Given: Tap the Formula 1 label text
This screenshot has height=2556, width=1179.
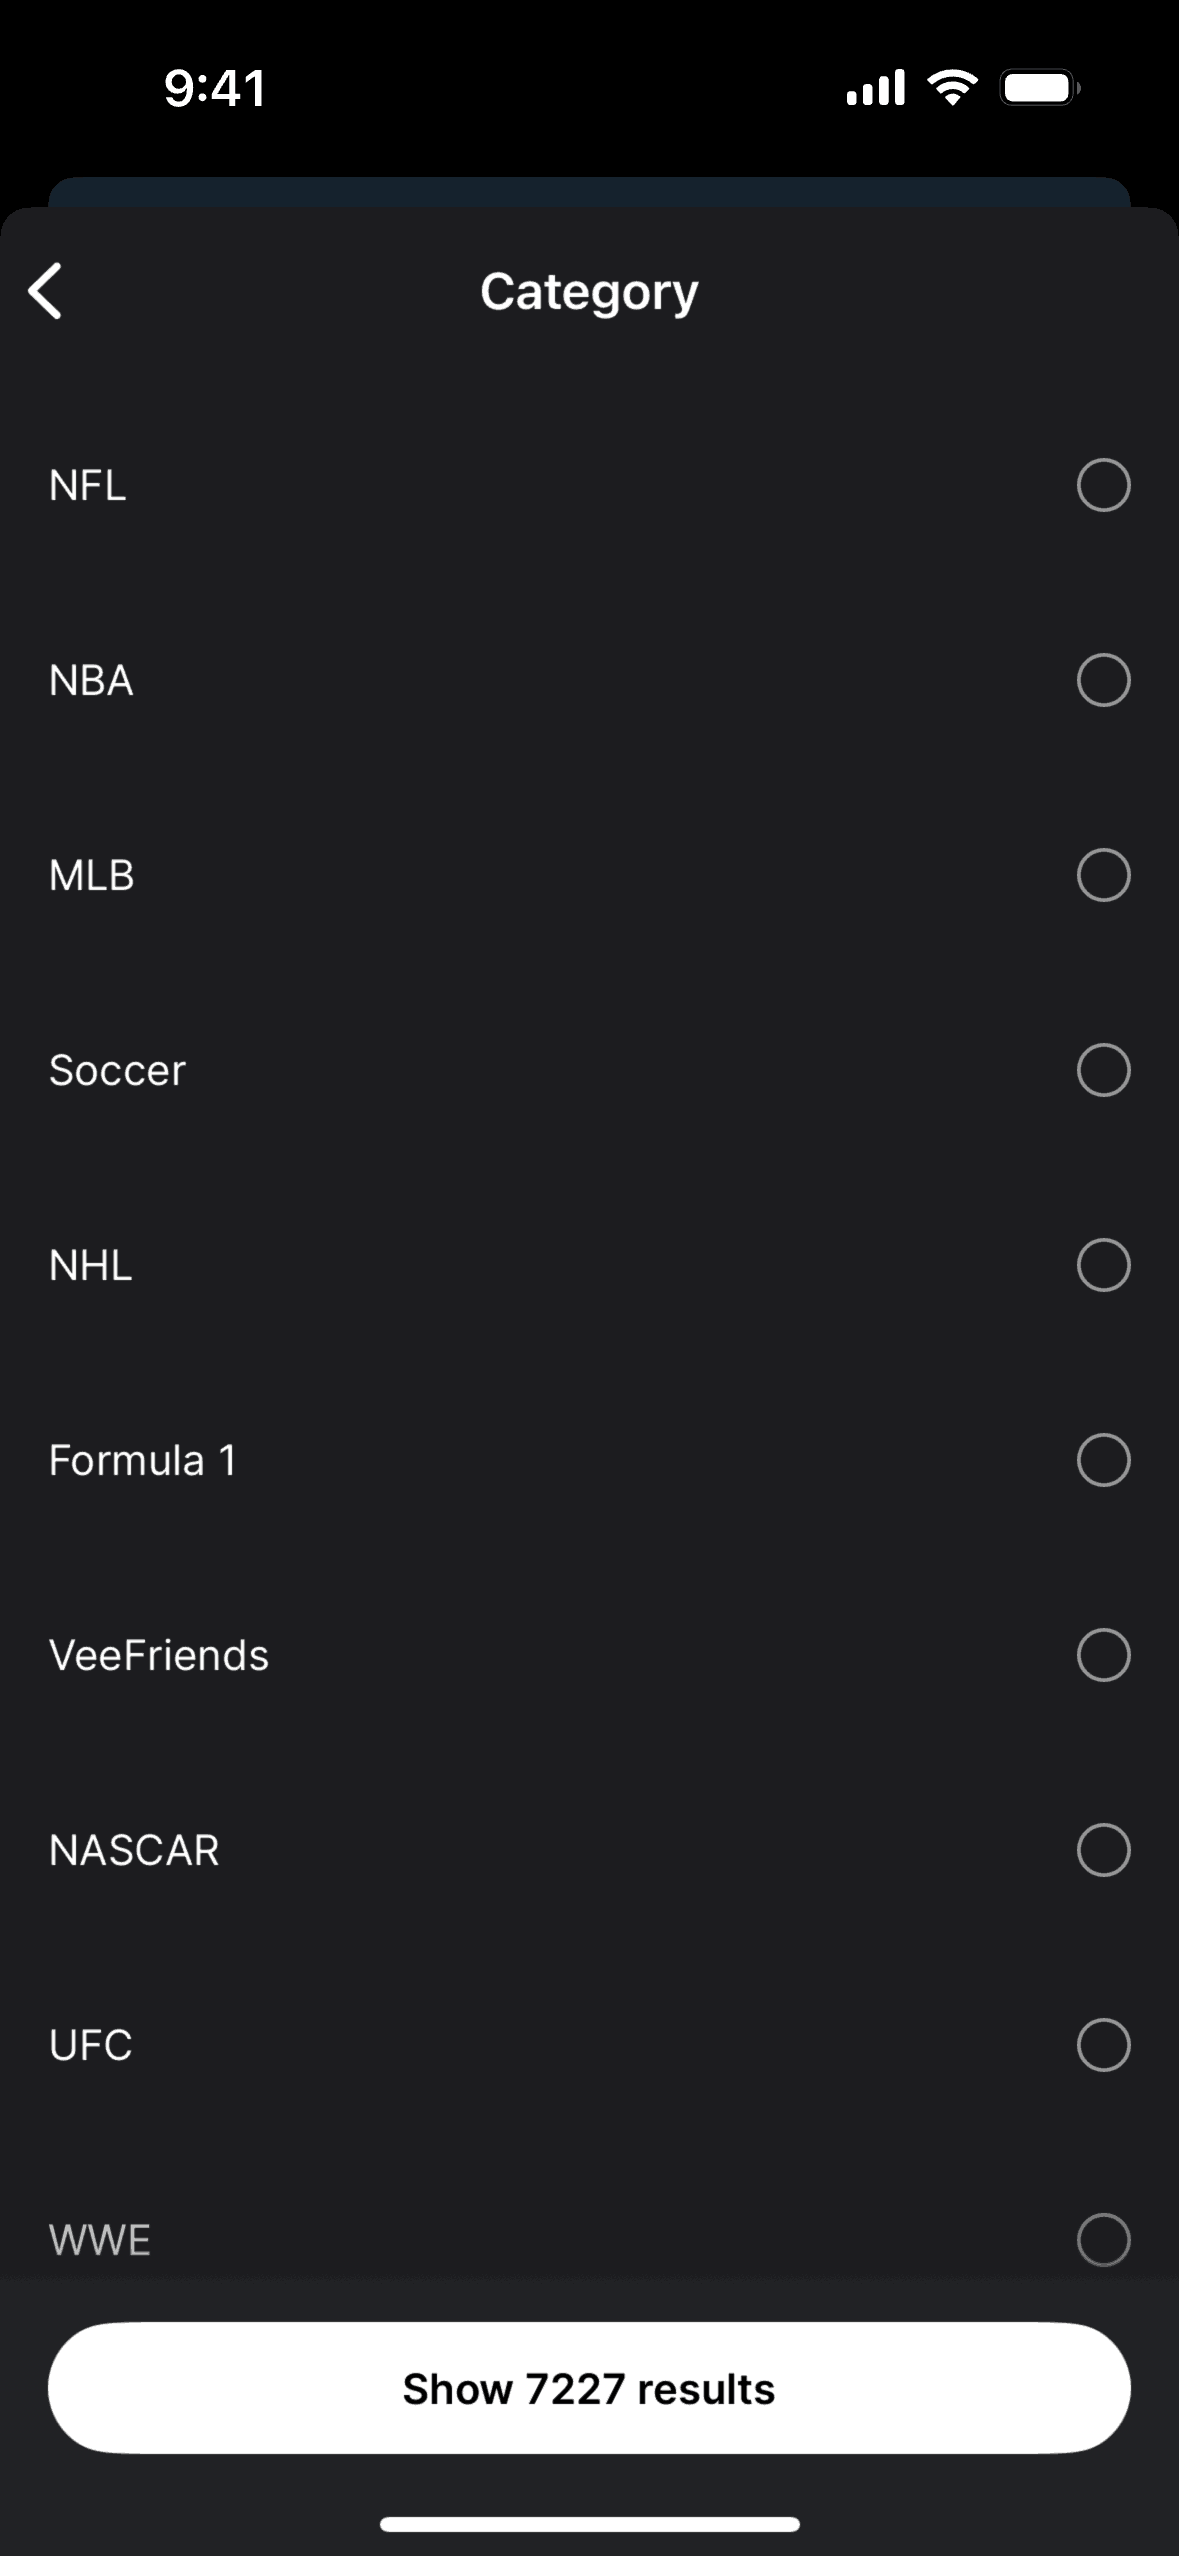Looking at the screenshot, I should [143, 1460].
